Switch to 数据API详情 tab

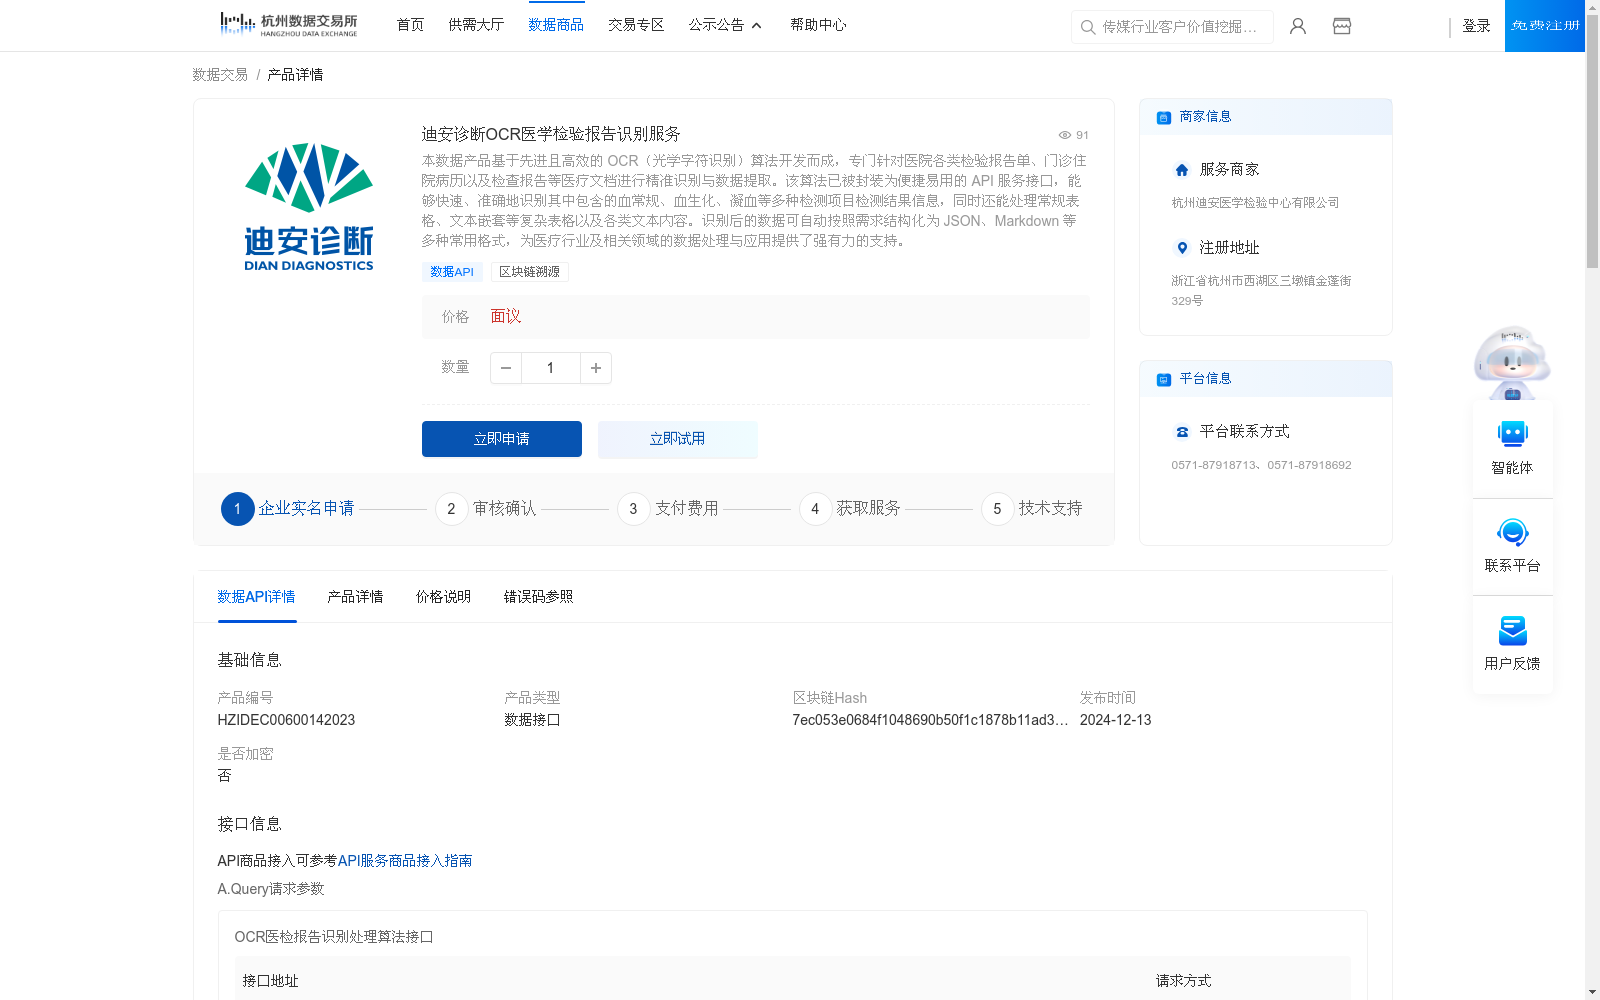tap(257, 597)
